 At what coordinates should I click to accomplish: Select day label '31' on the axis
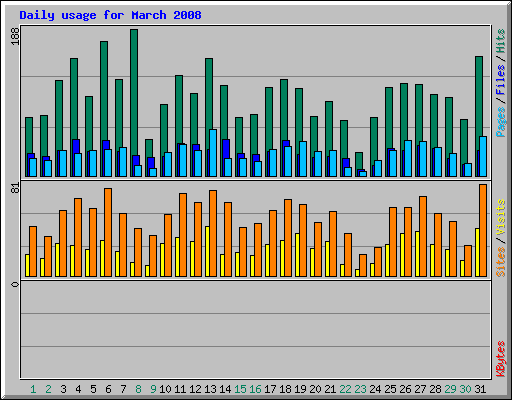(x=480, y=389)
